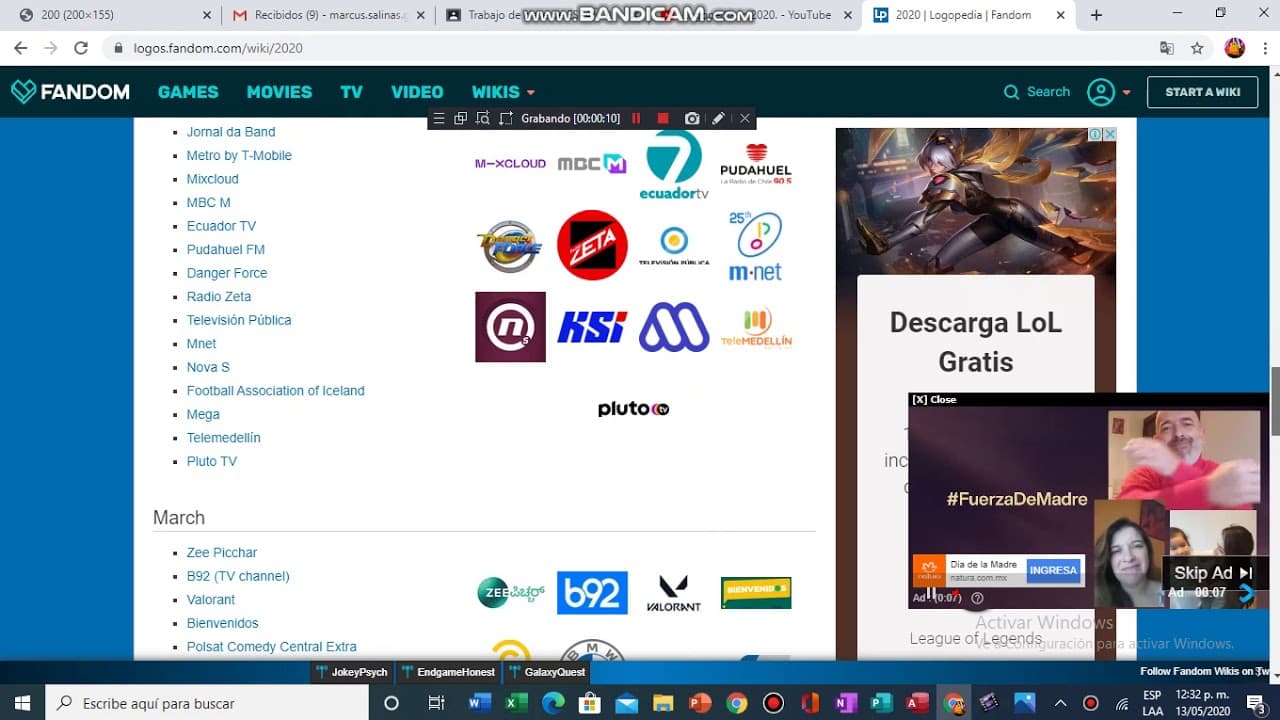Click the page vertical scrollbar thumb

tap(1275, 401)
